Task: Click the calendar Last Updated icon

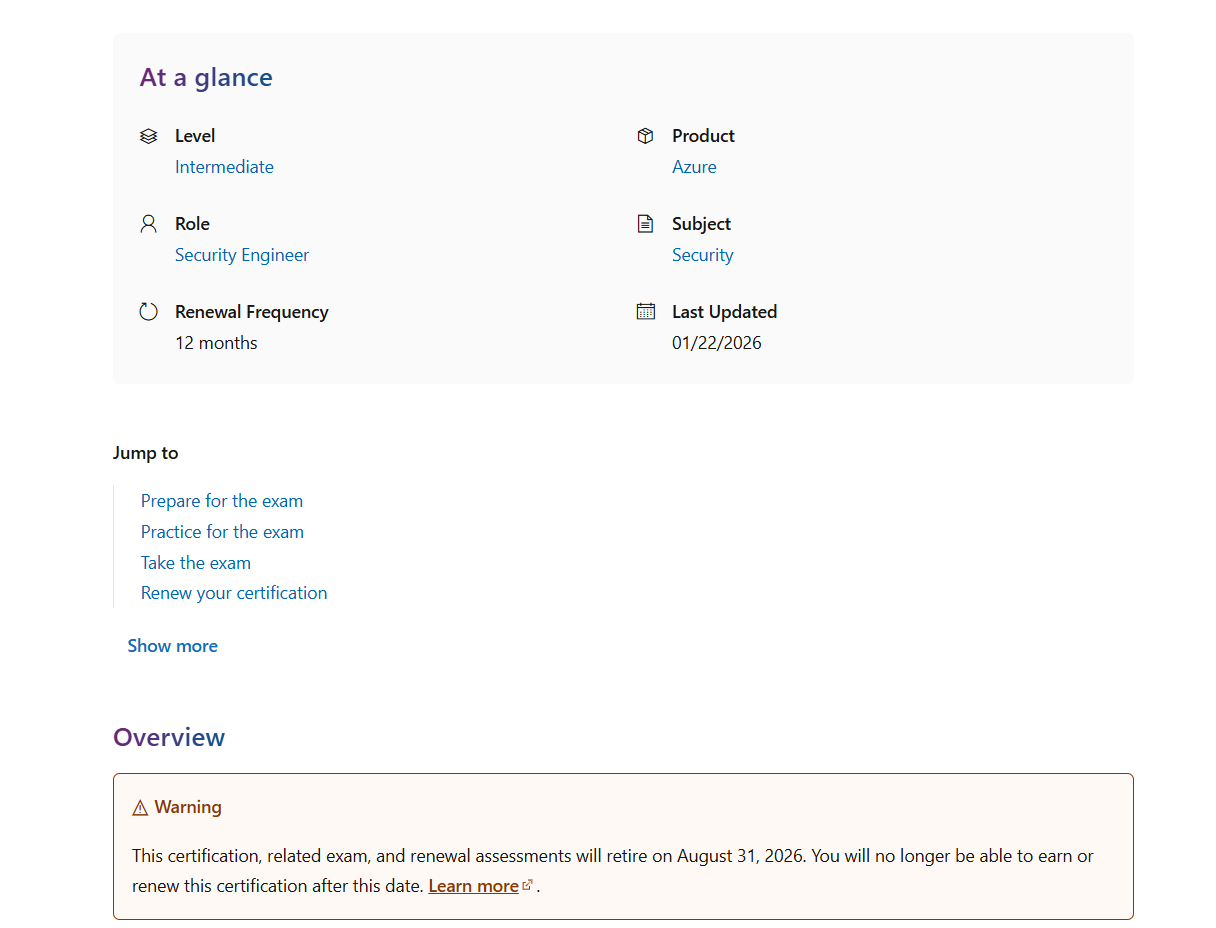Action: [x=646, y=311]
